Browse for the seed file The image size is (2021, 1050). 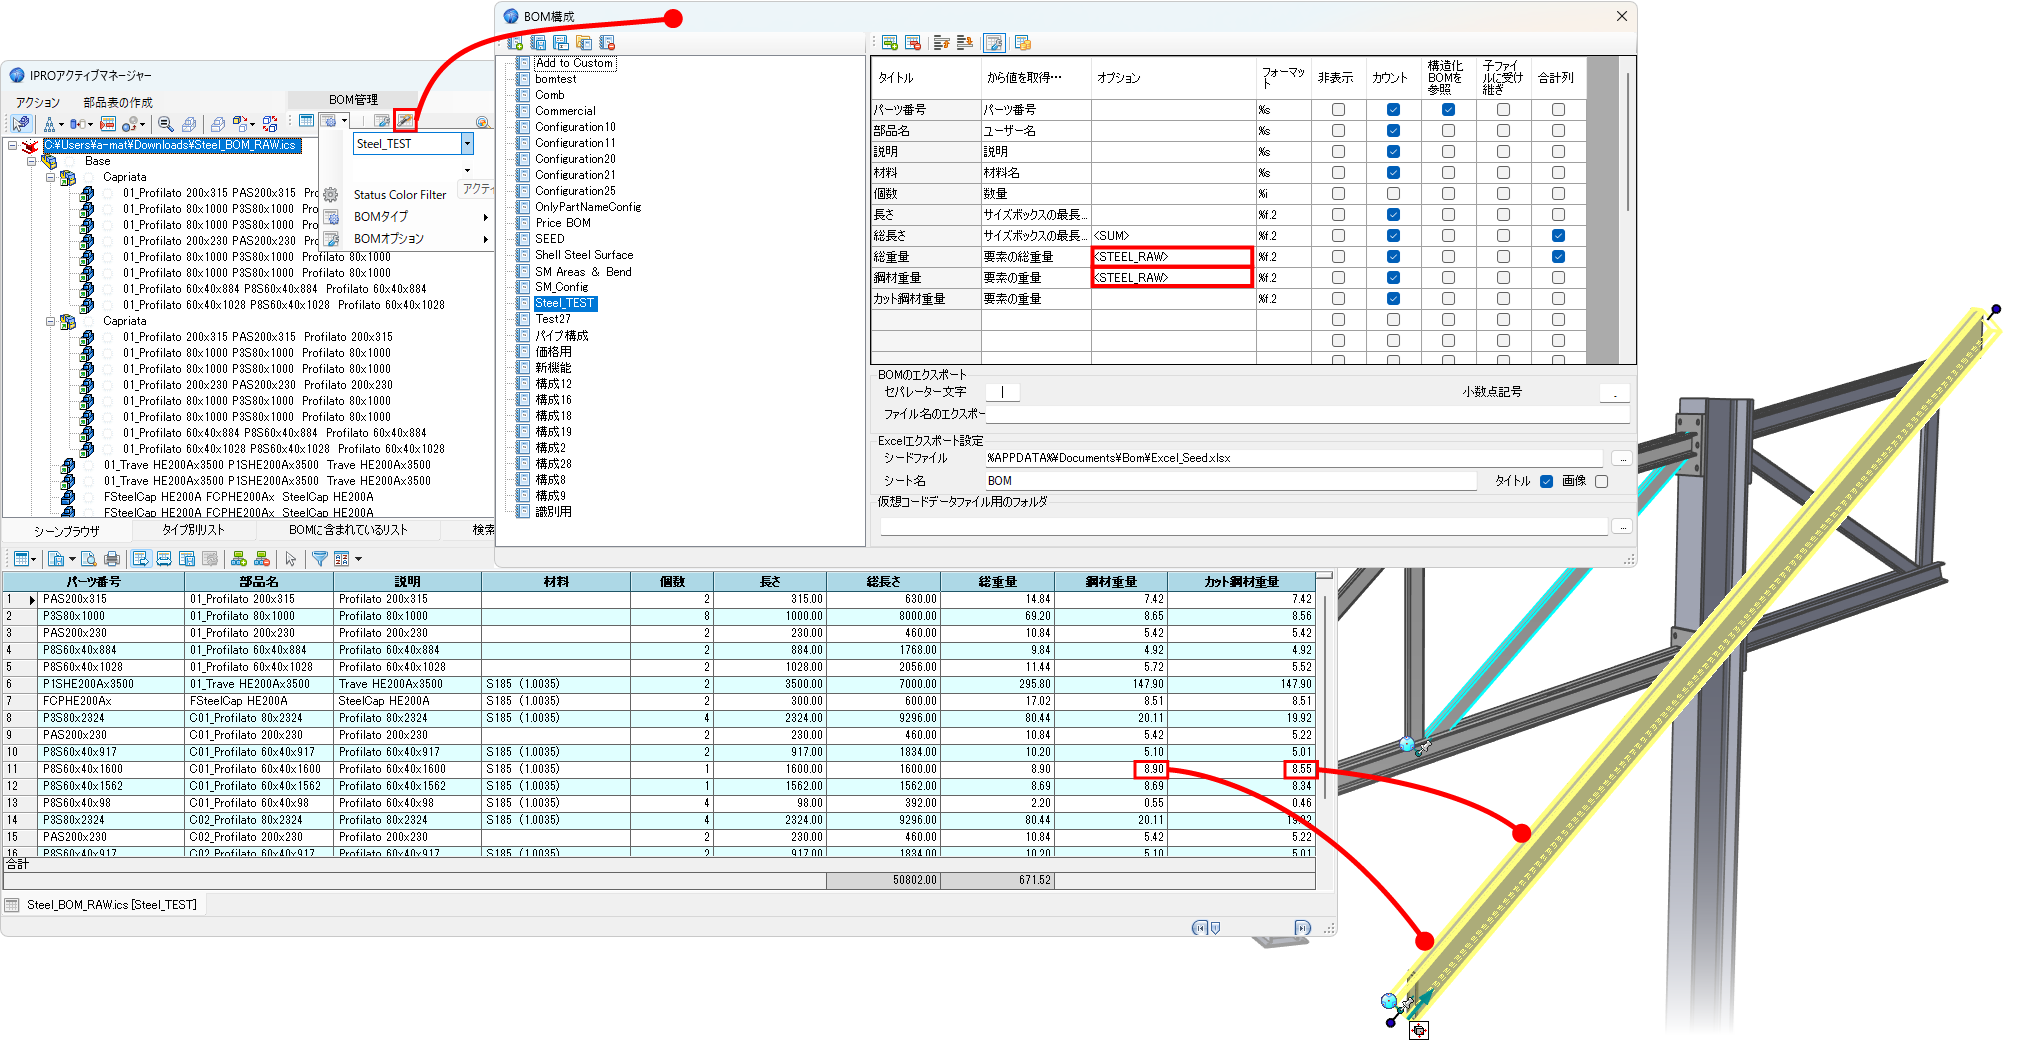tap(1621, 458)
